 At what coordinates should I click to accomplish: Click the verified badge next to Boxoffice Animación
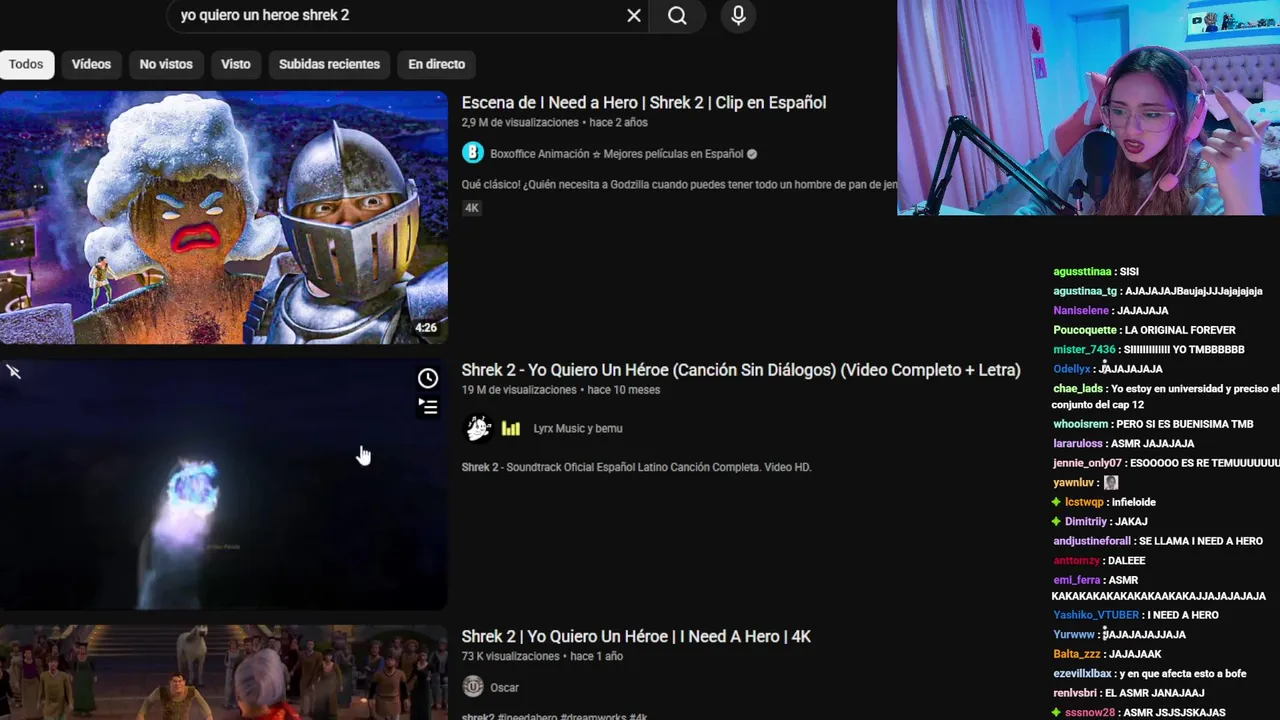coord(752,154)
